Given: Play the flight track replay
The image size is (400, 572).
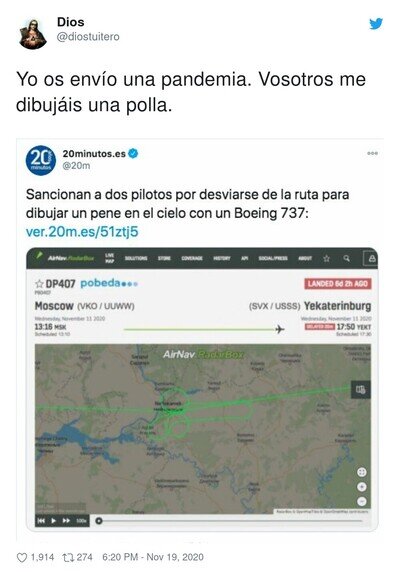Looking at the screenshot, I should [54, 521].
